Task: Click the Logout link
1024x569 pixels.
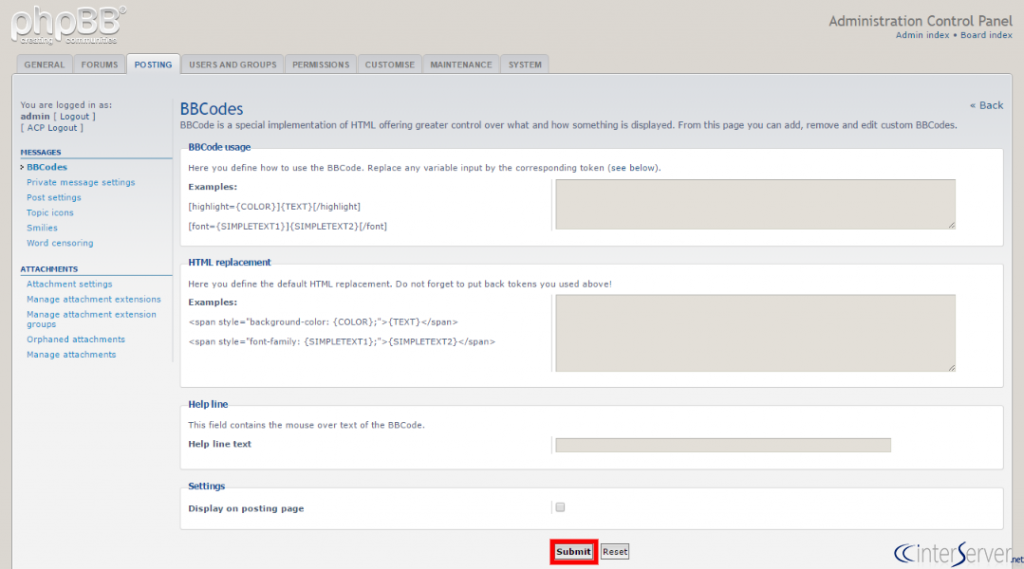Action: coord(74,116)
